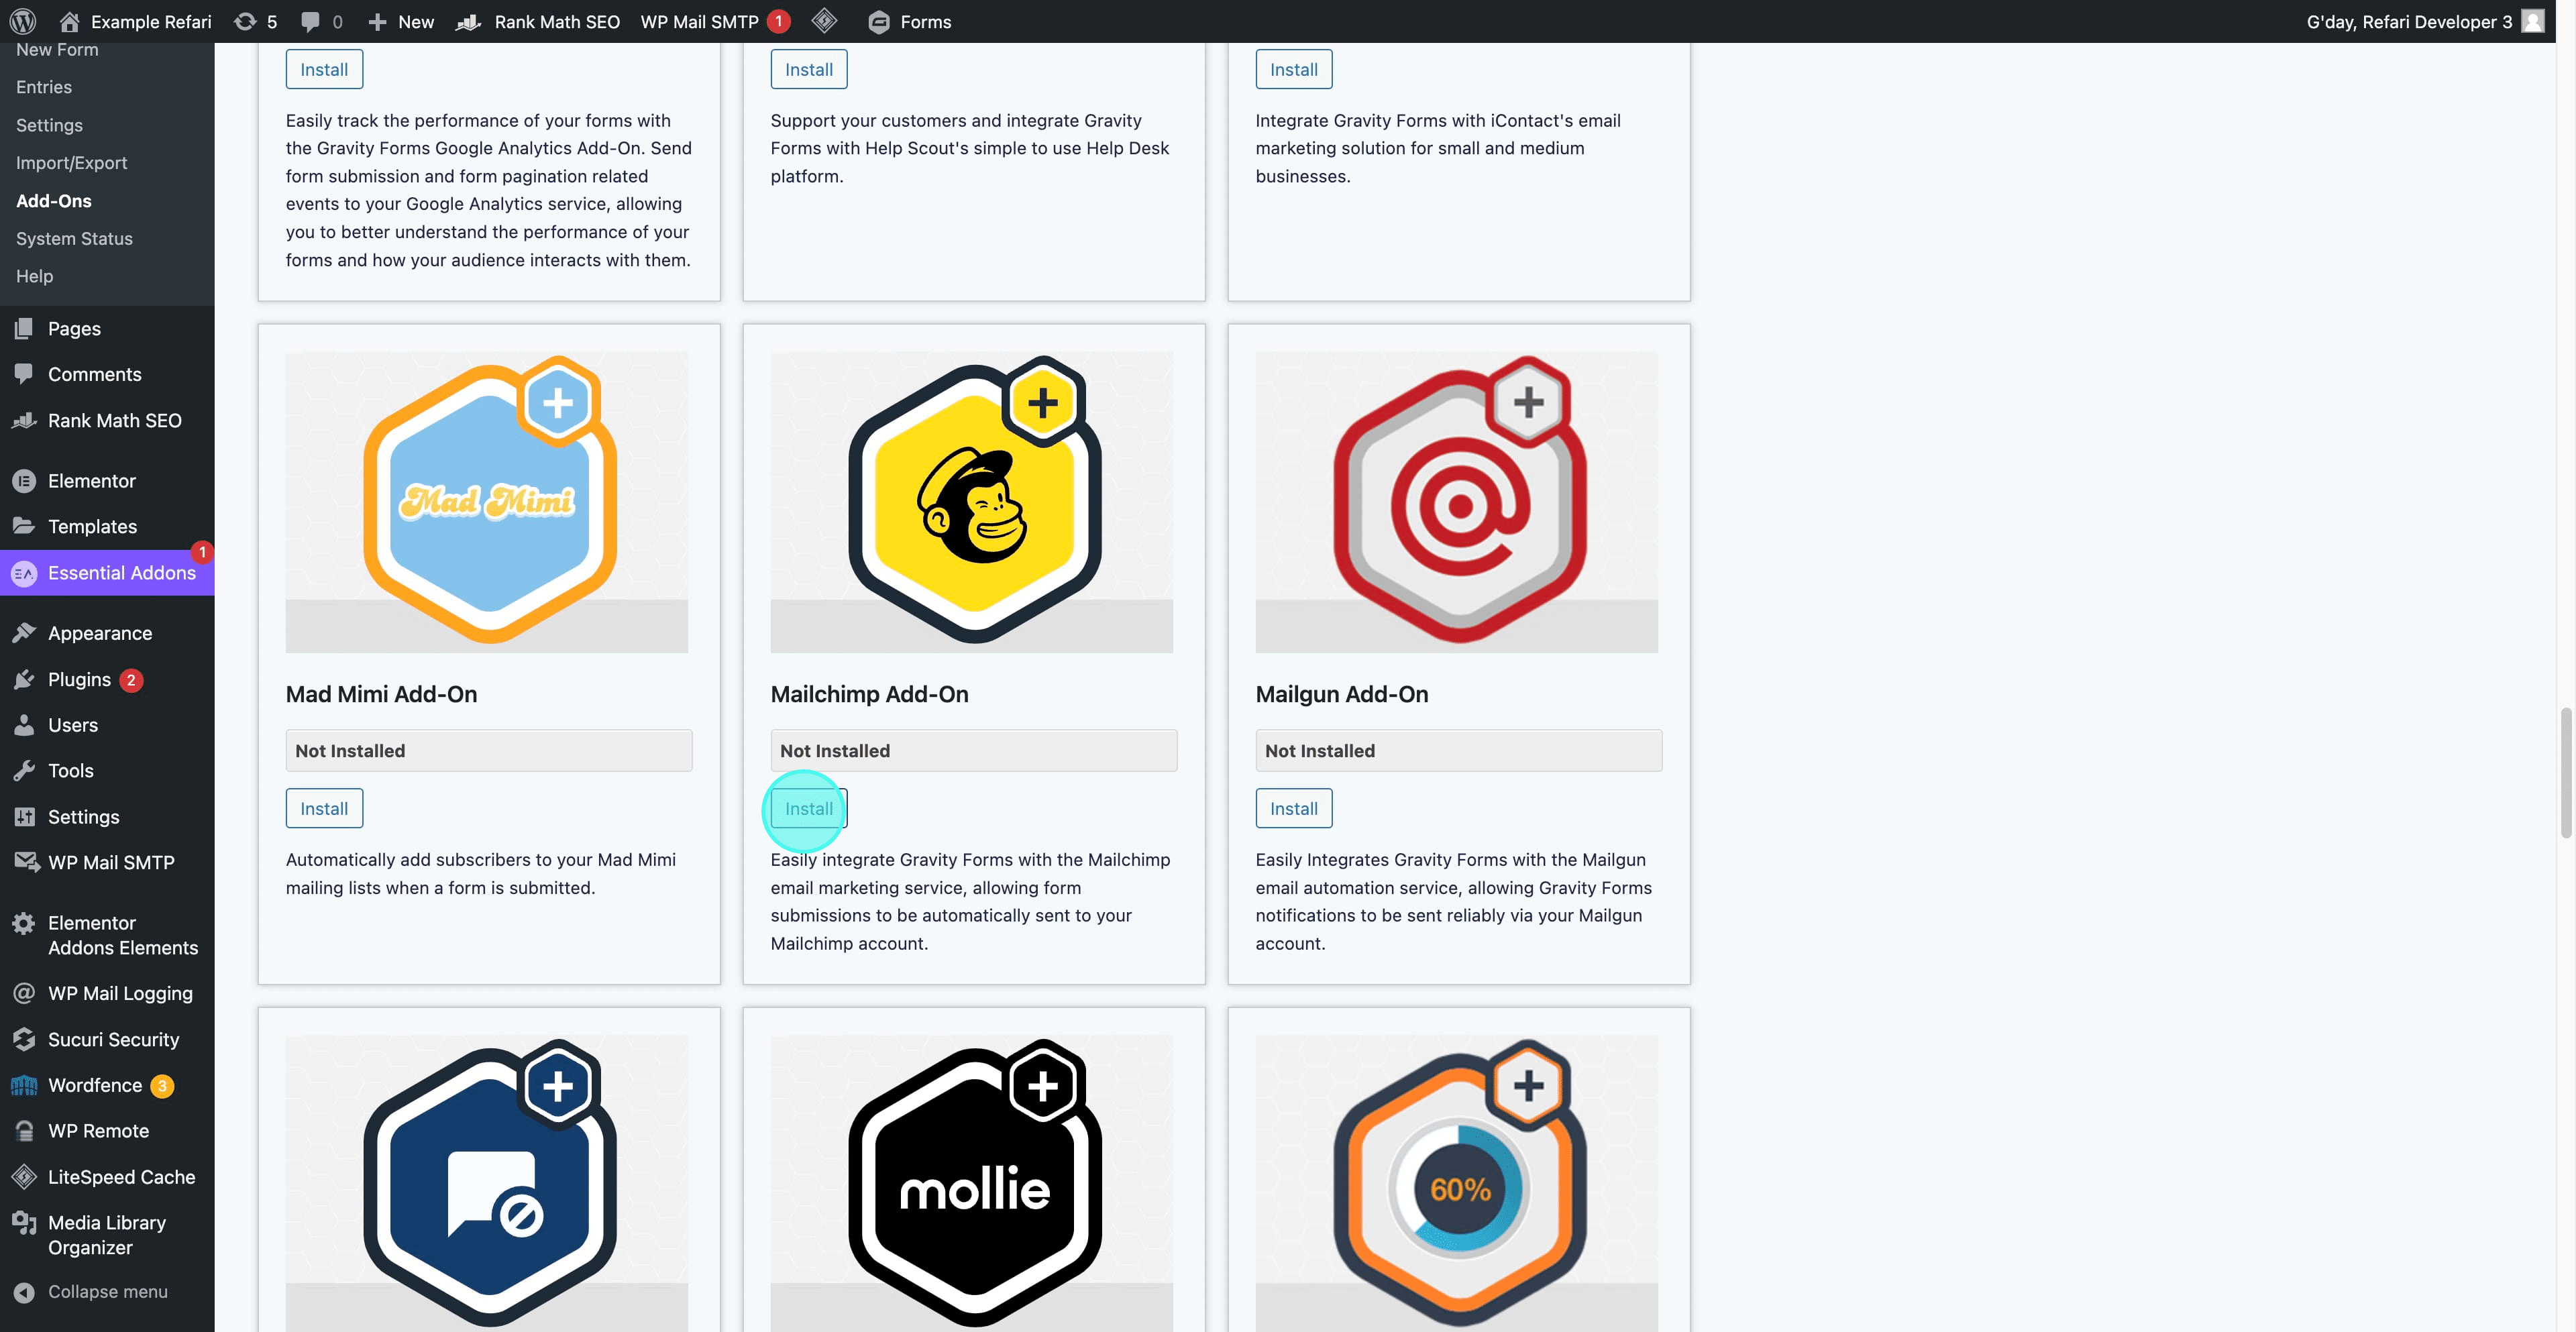This screenshot has height=1332, width=2576.
Task: Click the Wordfence notification badge
Action: click(162, 1086)
